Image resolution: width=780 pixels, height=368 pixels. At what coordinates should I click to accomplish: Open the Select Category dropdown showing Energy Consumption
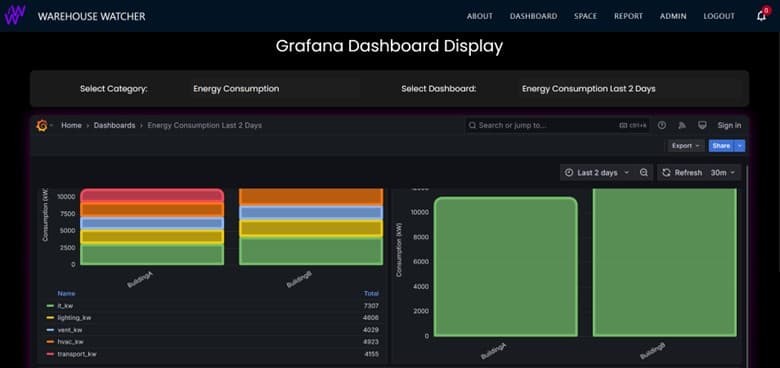tap(274, 89)
